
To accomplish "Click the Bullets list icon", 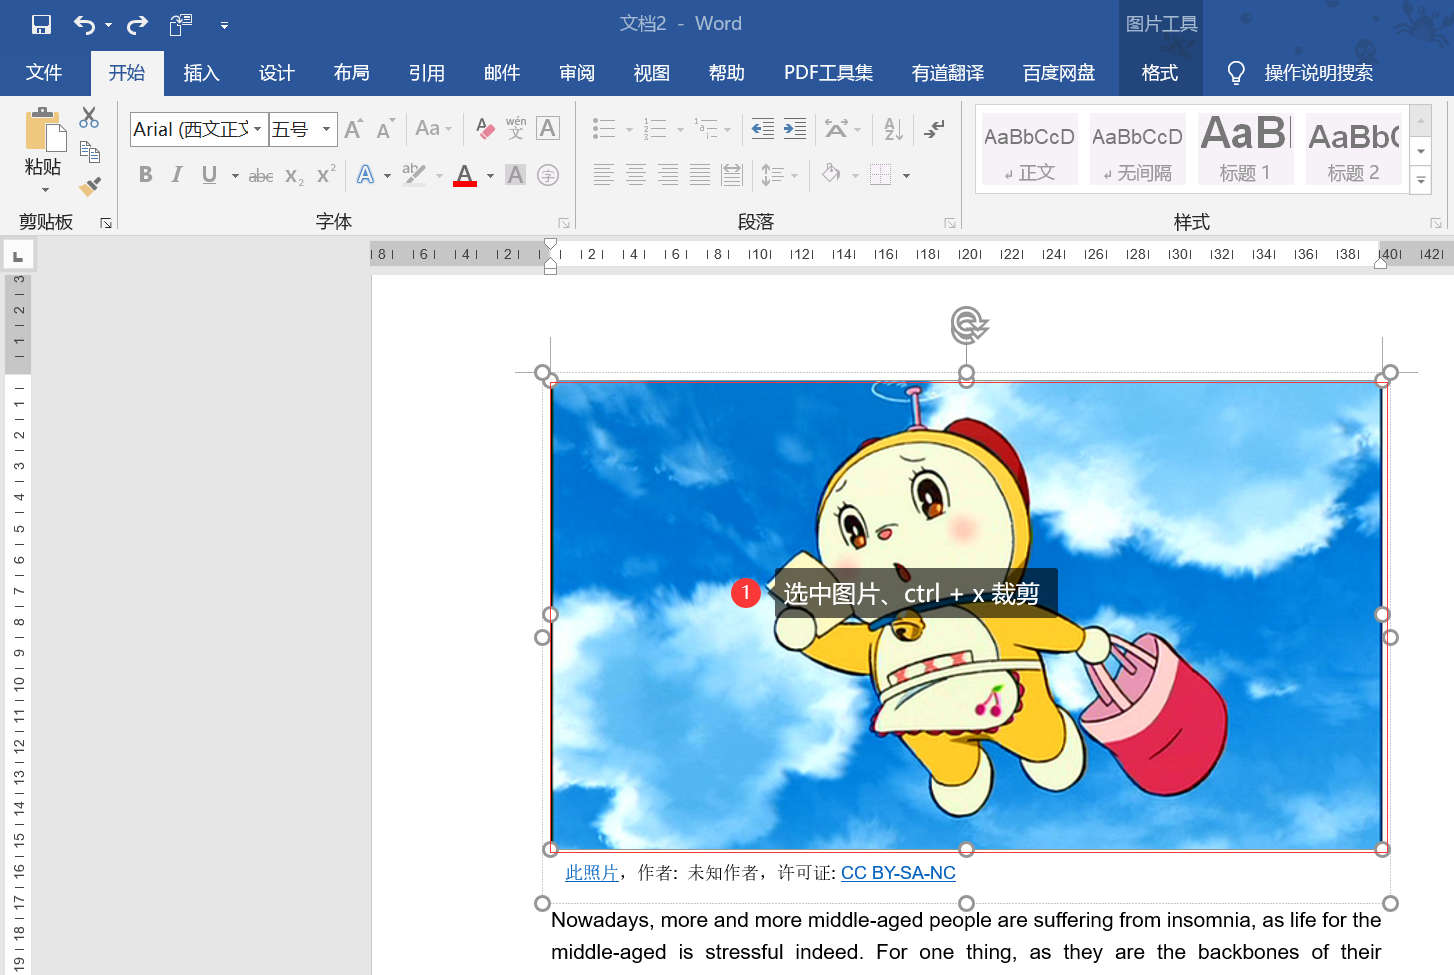I will point(604,128).
